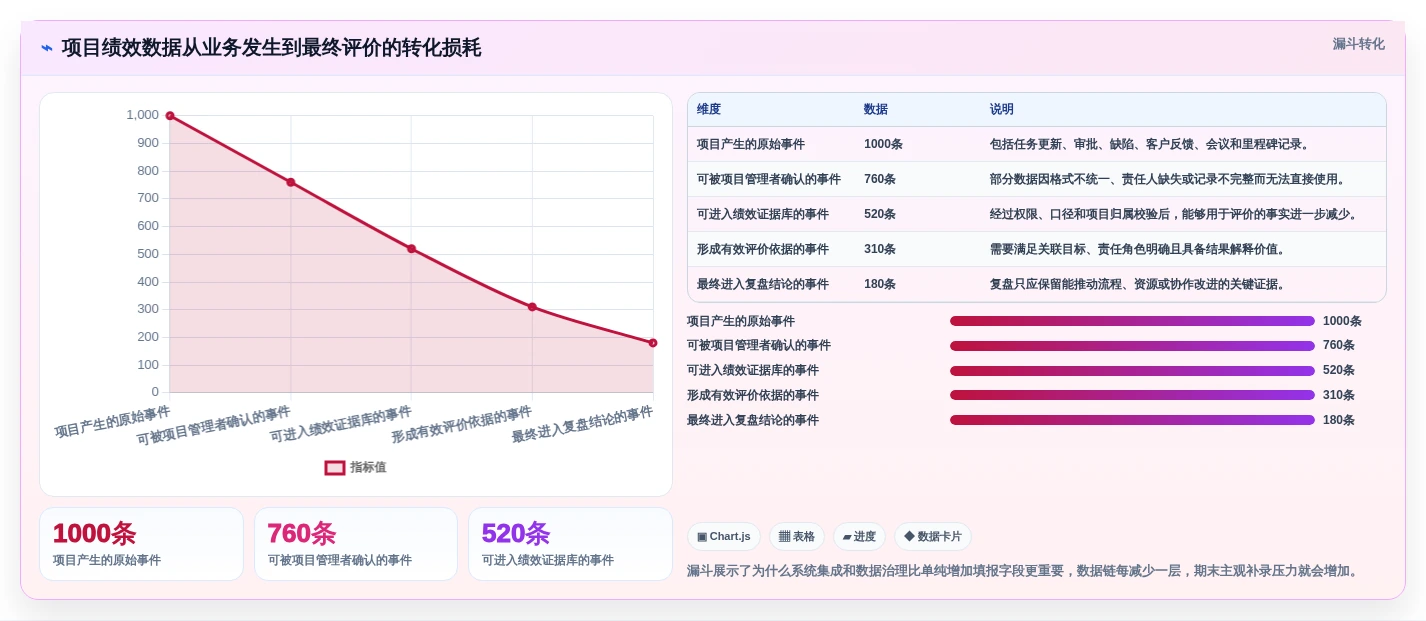Click x-axis label 最终进入复盘结论的事件
This screenshot has width=1426, height=621.
tap(582, 425)
